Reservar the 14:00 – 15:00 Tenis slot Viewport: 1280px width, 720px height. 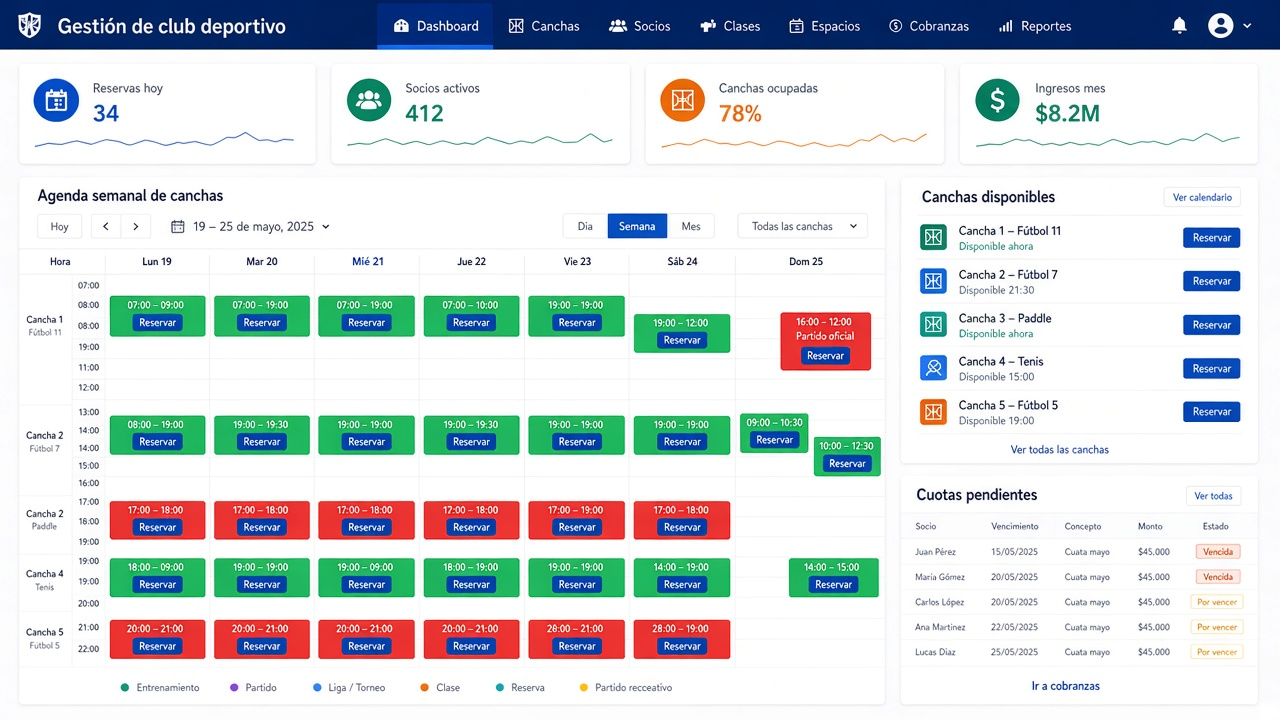(834, 585)
